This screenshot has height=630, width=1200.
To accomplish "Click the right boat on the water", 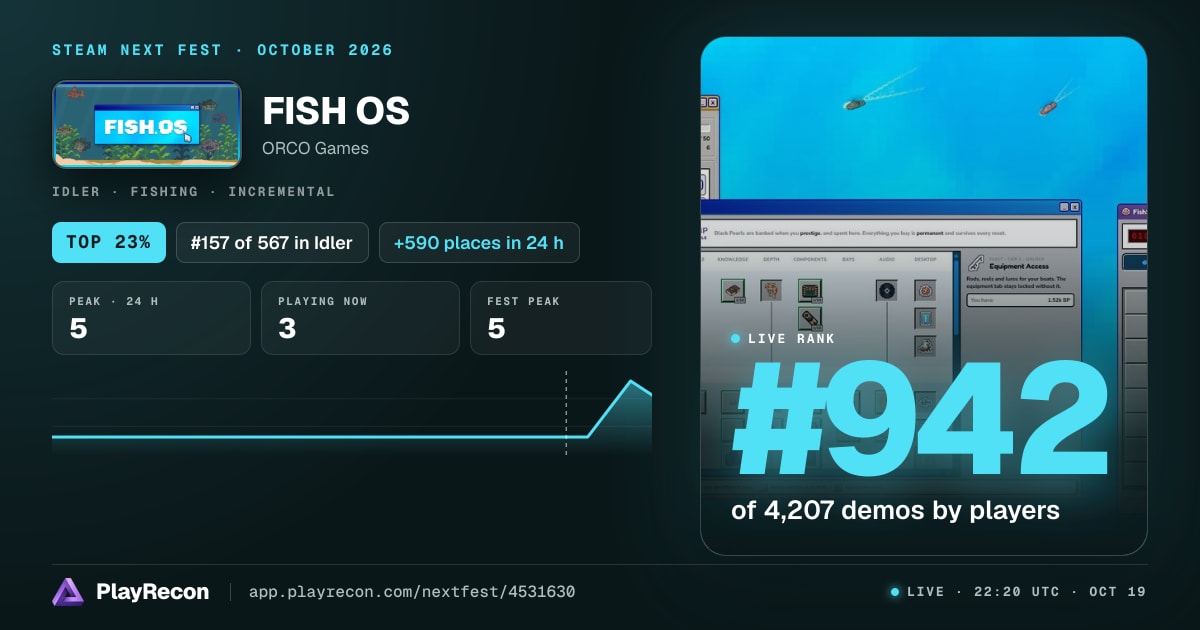I will (1048, 107).
